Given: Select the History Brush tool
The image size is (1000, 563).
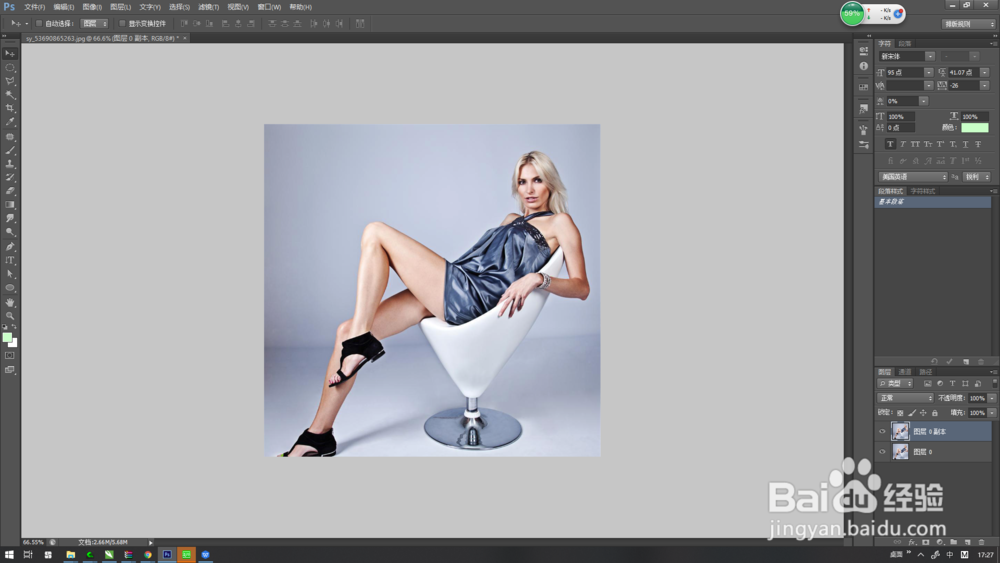Looking at the screenshot, I should [10, 178].
